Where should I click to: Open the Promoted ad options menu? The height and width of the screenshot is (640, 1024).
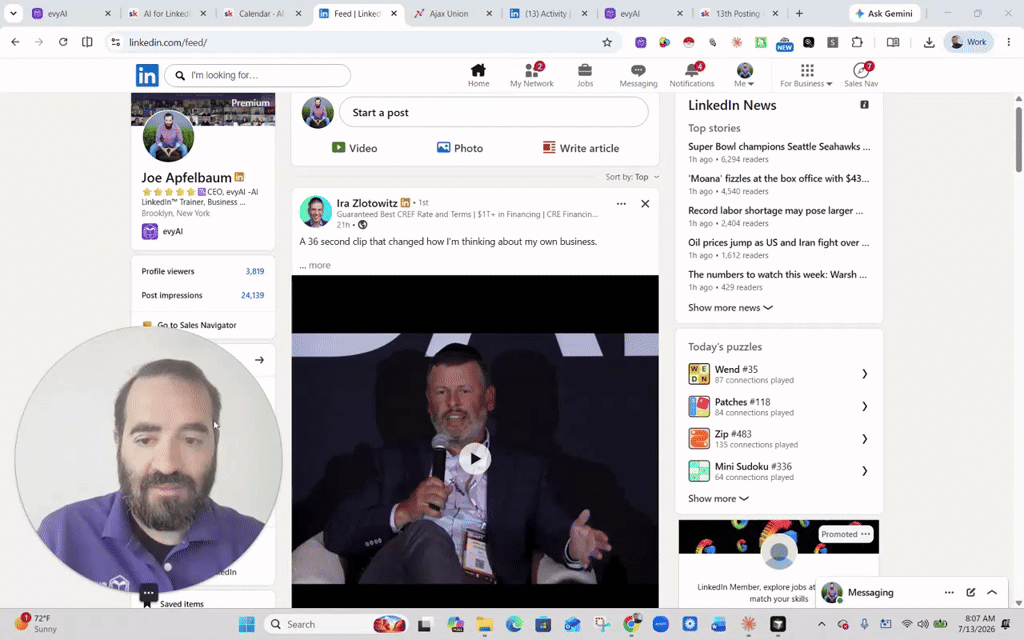[x=865, y=534]
